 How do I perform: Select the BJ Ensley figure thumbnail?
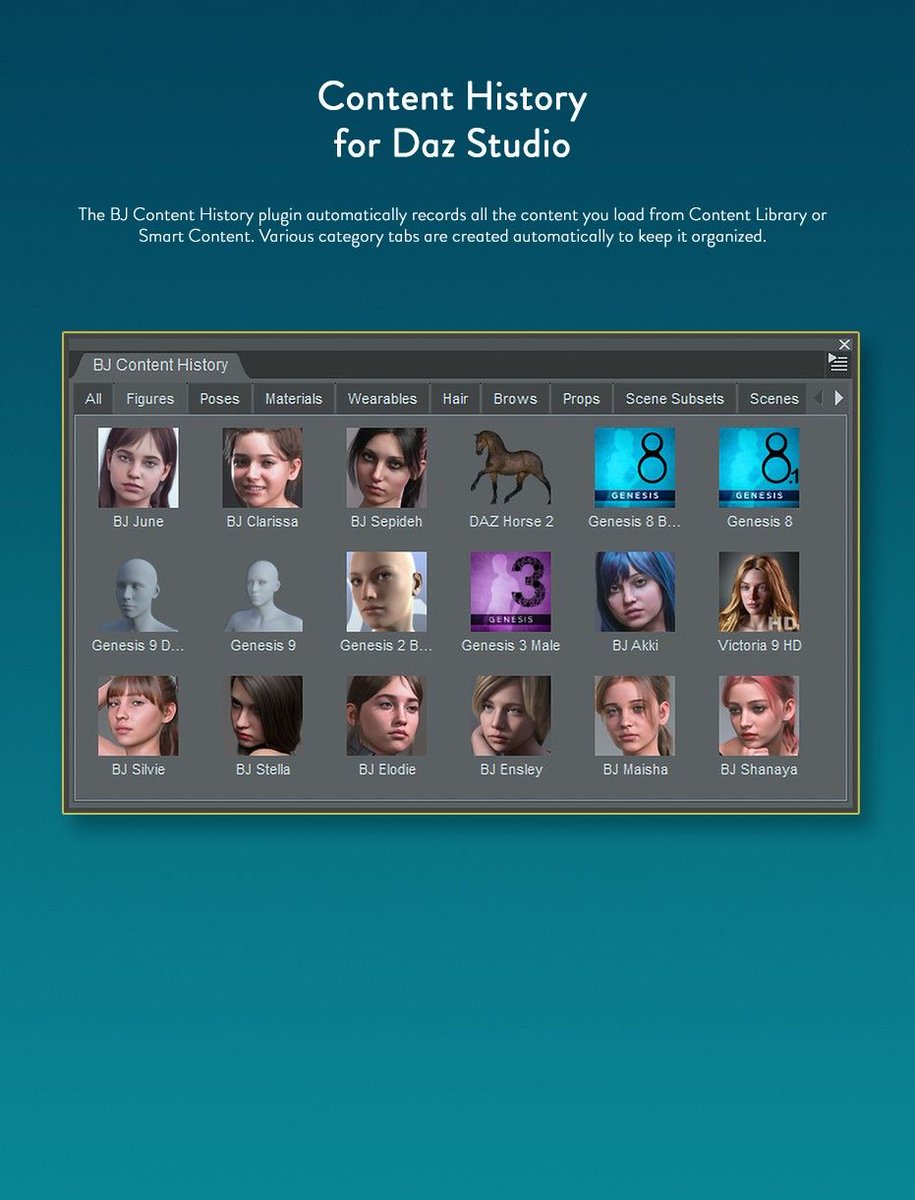511,716
